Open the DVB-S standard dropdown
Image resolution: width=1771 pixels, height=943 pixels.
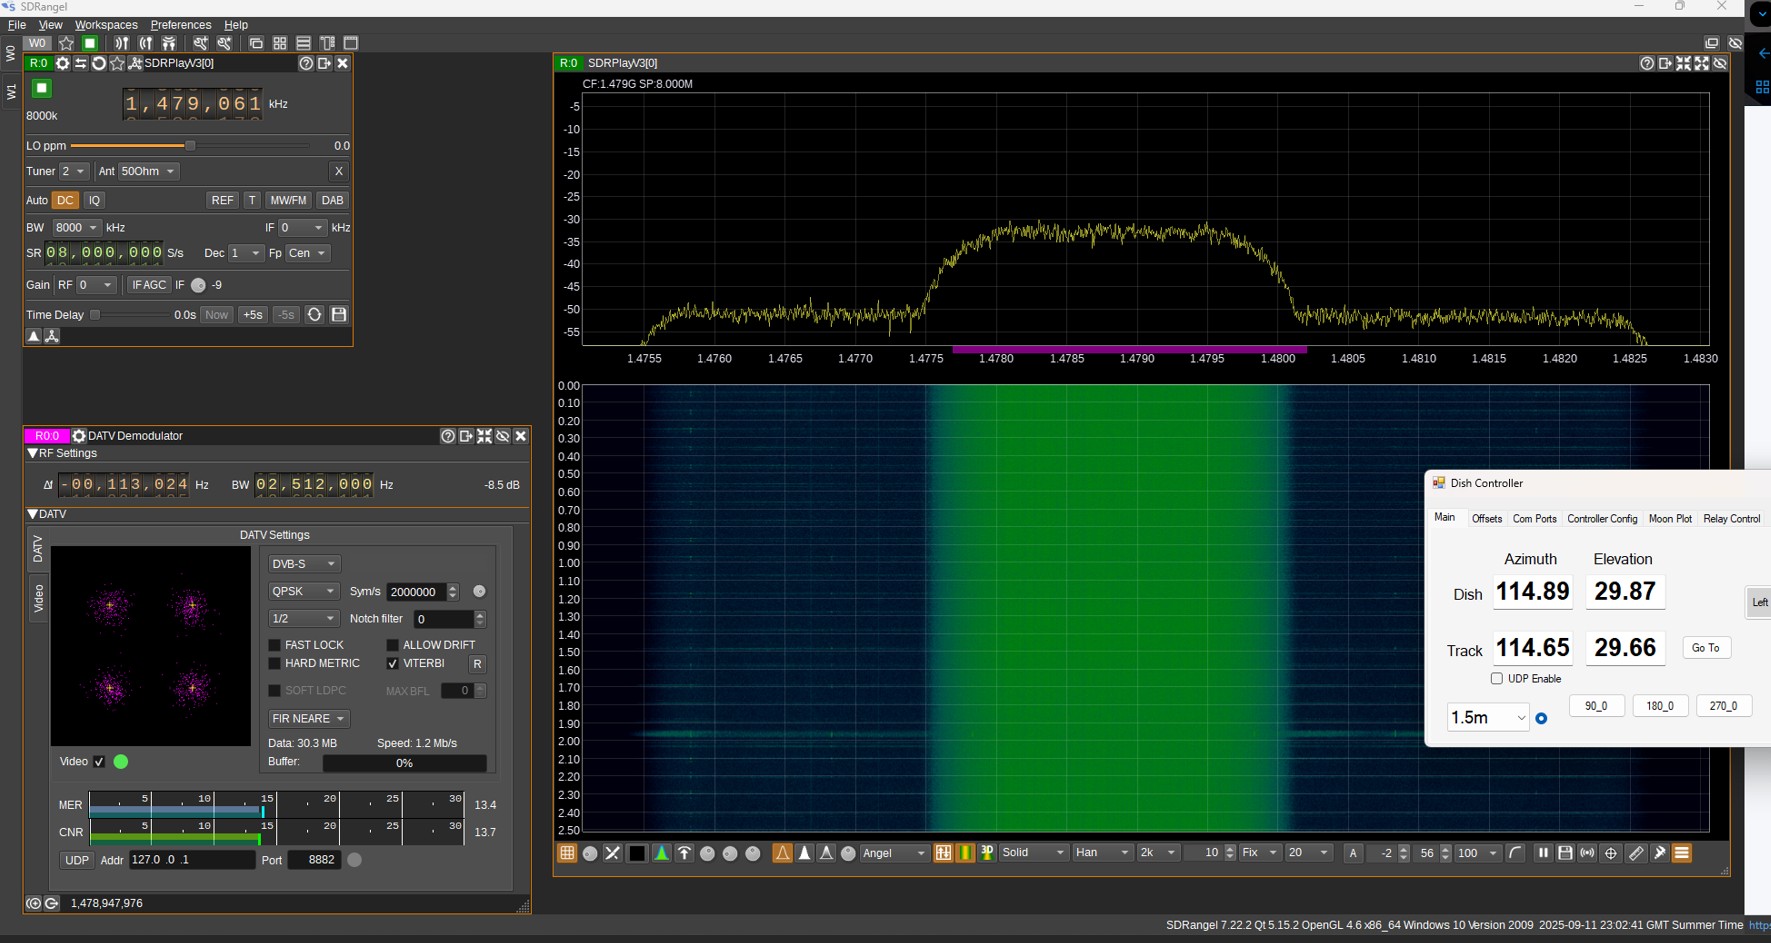click(304, 564)
